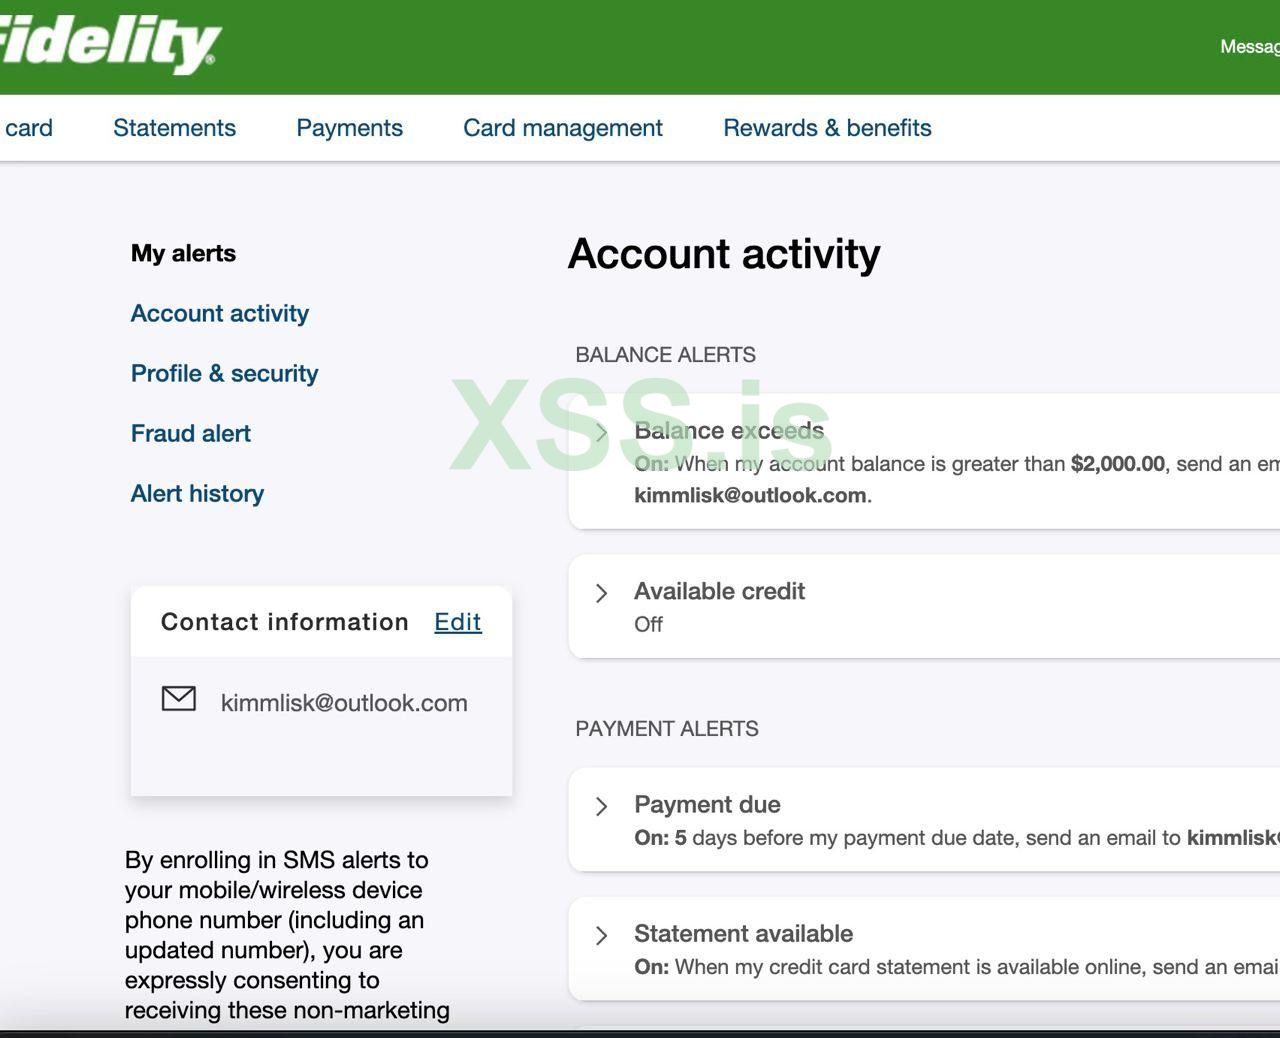The image size is (1280, 1038).
Task: Expand the Payment due alert
Action: click(601, 807)
